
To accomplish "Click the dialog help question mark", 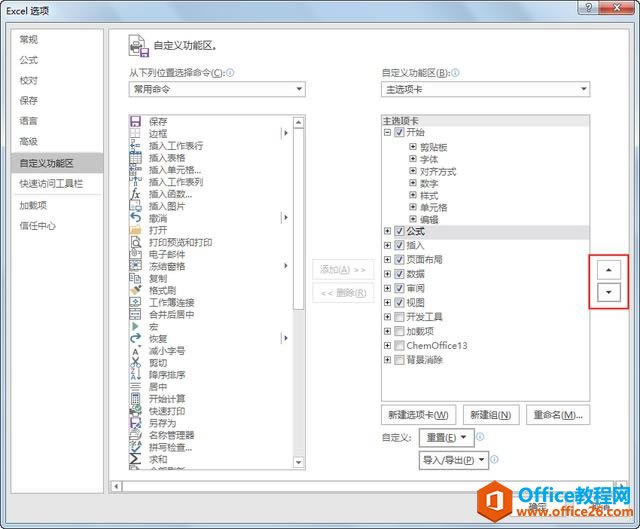I will tap(589, 7).
